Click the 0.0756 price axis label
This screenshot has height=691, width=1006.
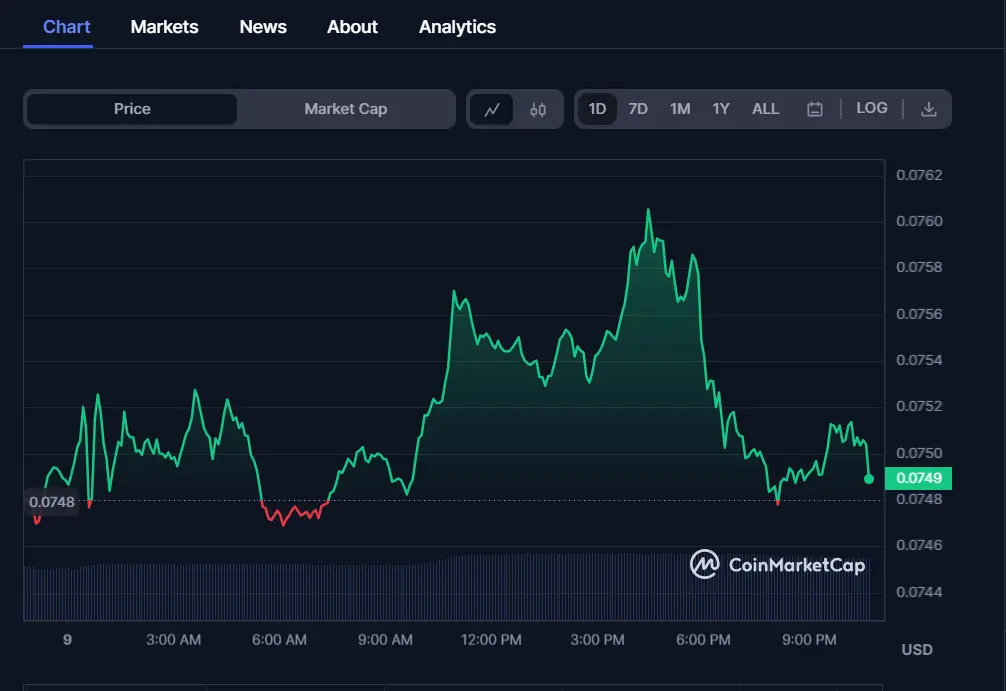pos(919,314)
